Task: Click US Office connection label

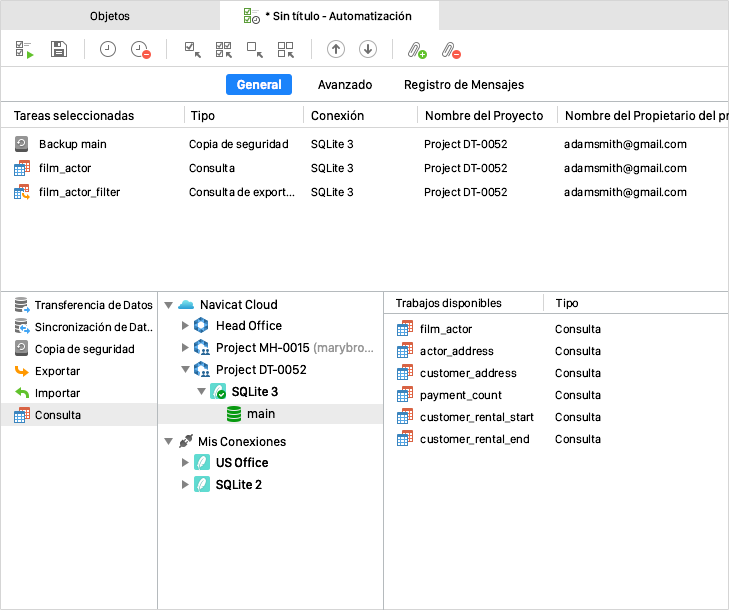Action: [242, 463]
